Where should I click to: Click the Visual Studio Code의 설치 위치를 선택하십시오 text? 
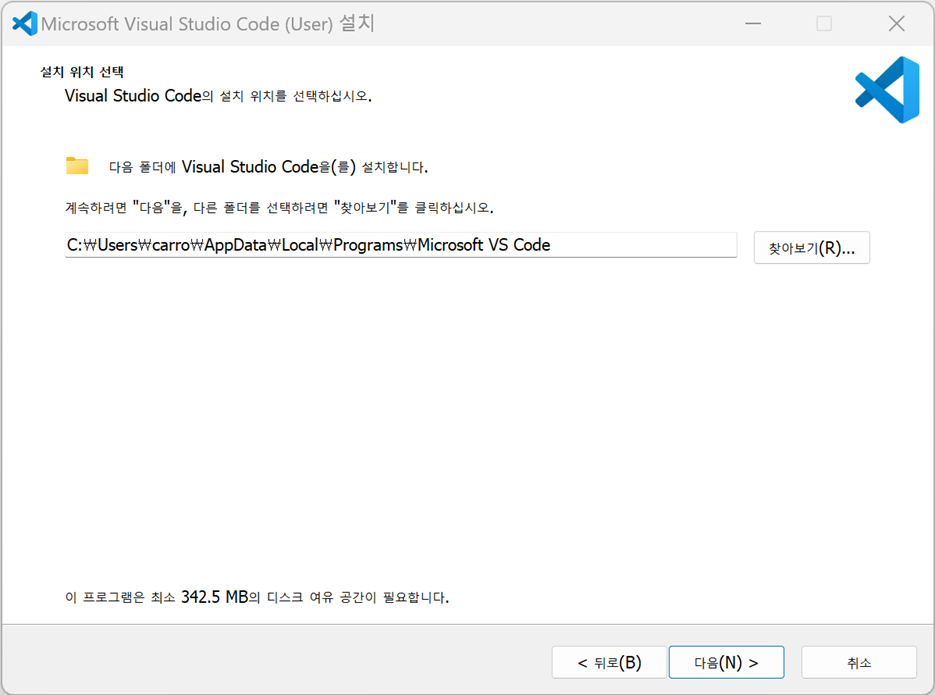pyautogui.click(x=218, y=96)
